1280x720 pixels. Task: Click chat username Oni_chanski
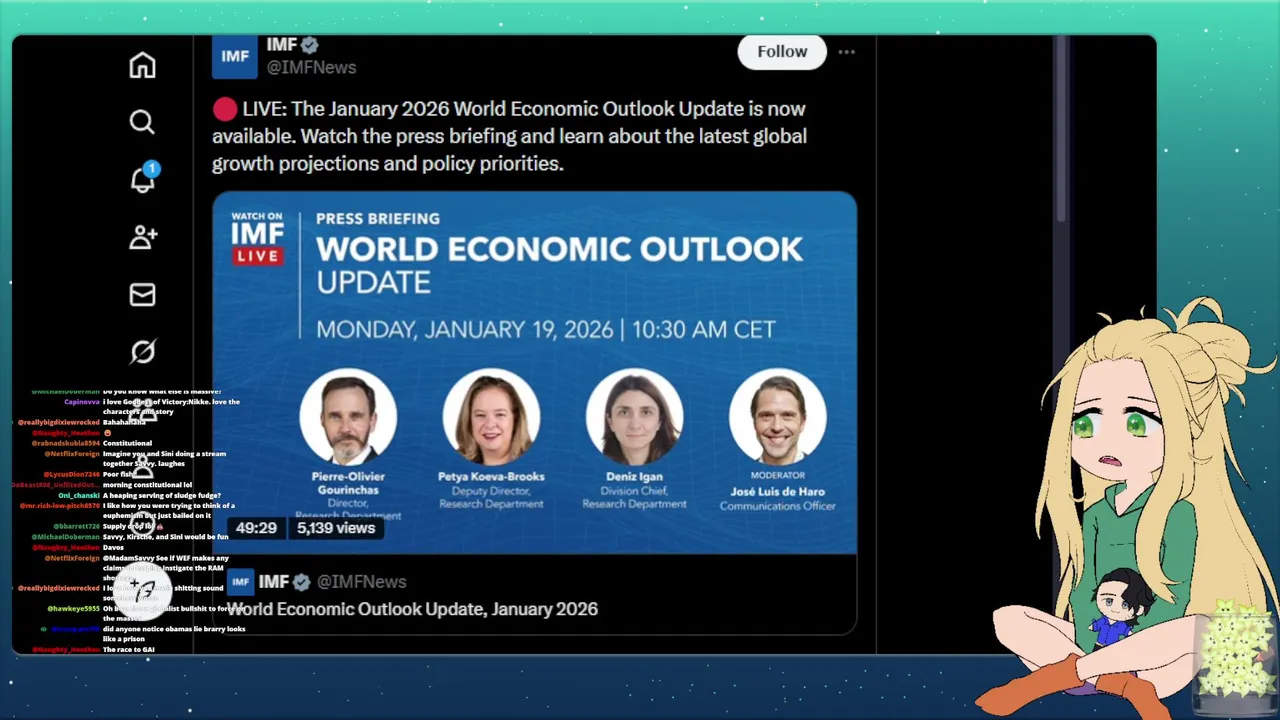(x=79, y=495)
